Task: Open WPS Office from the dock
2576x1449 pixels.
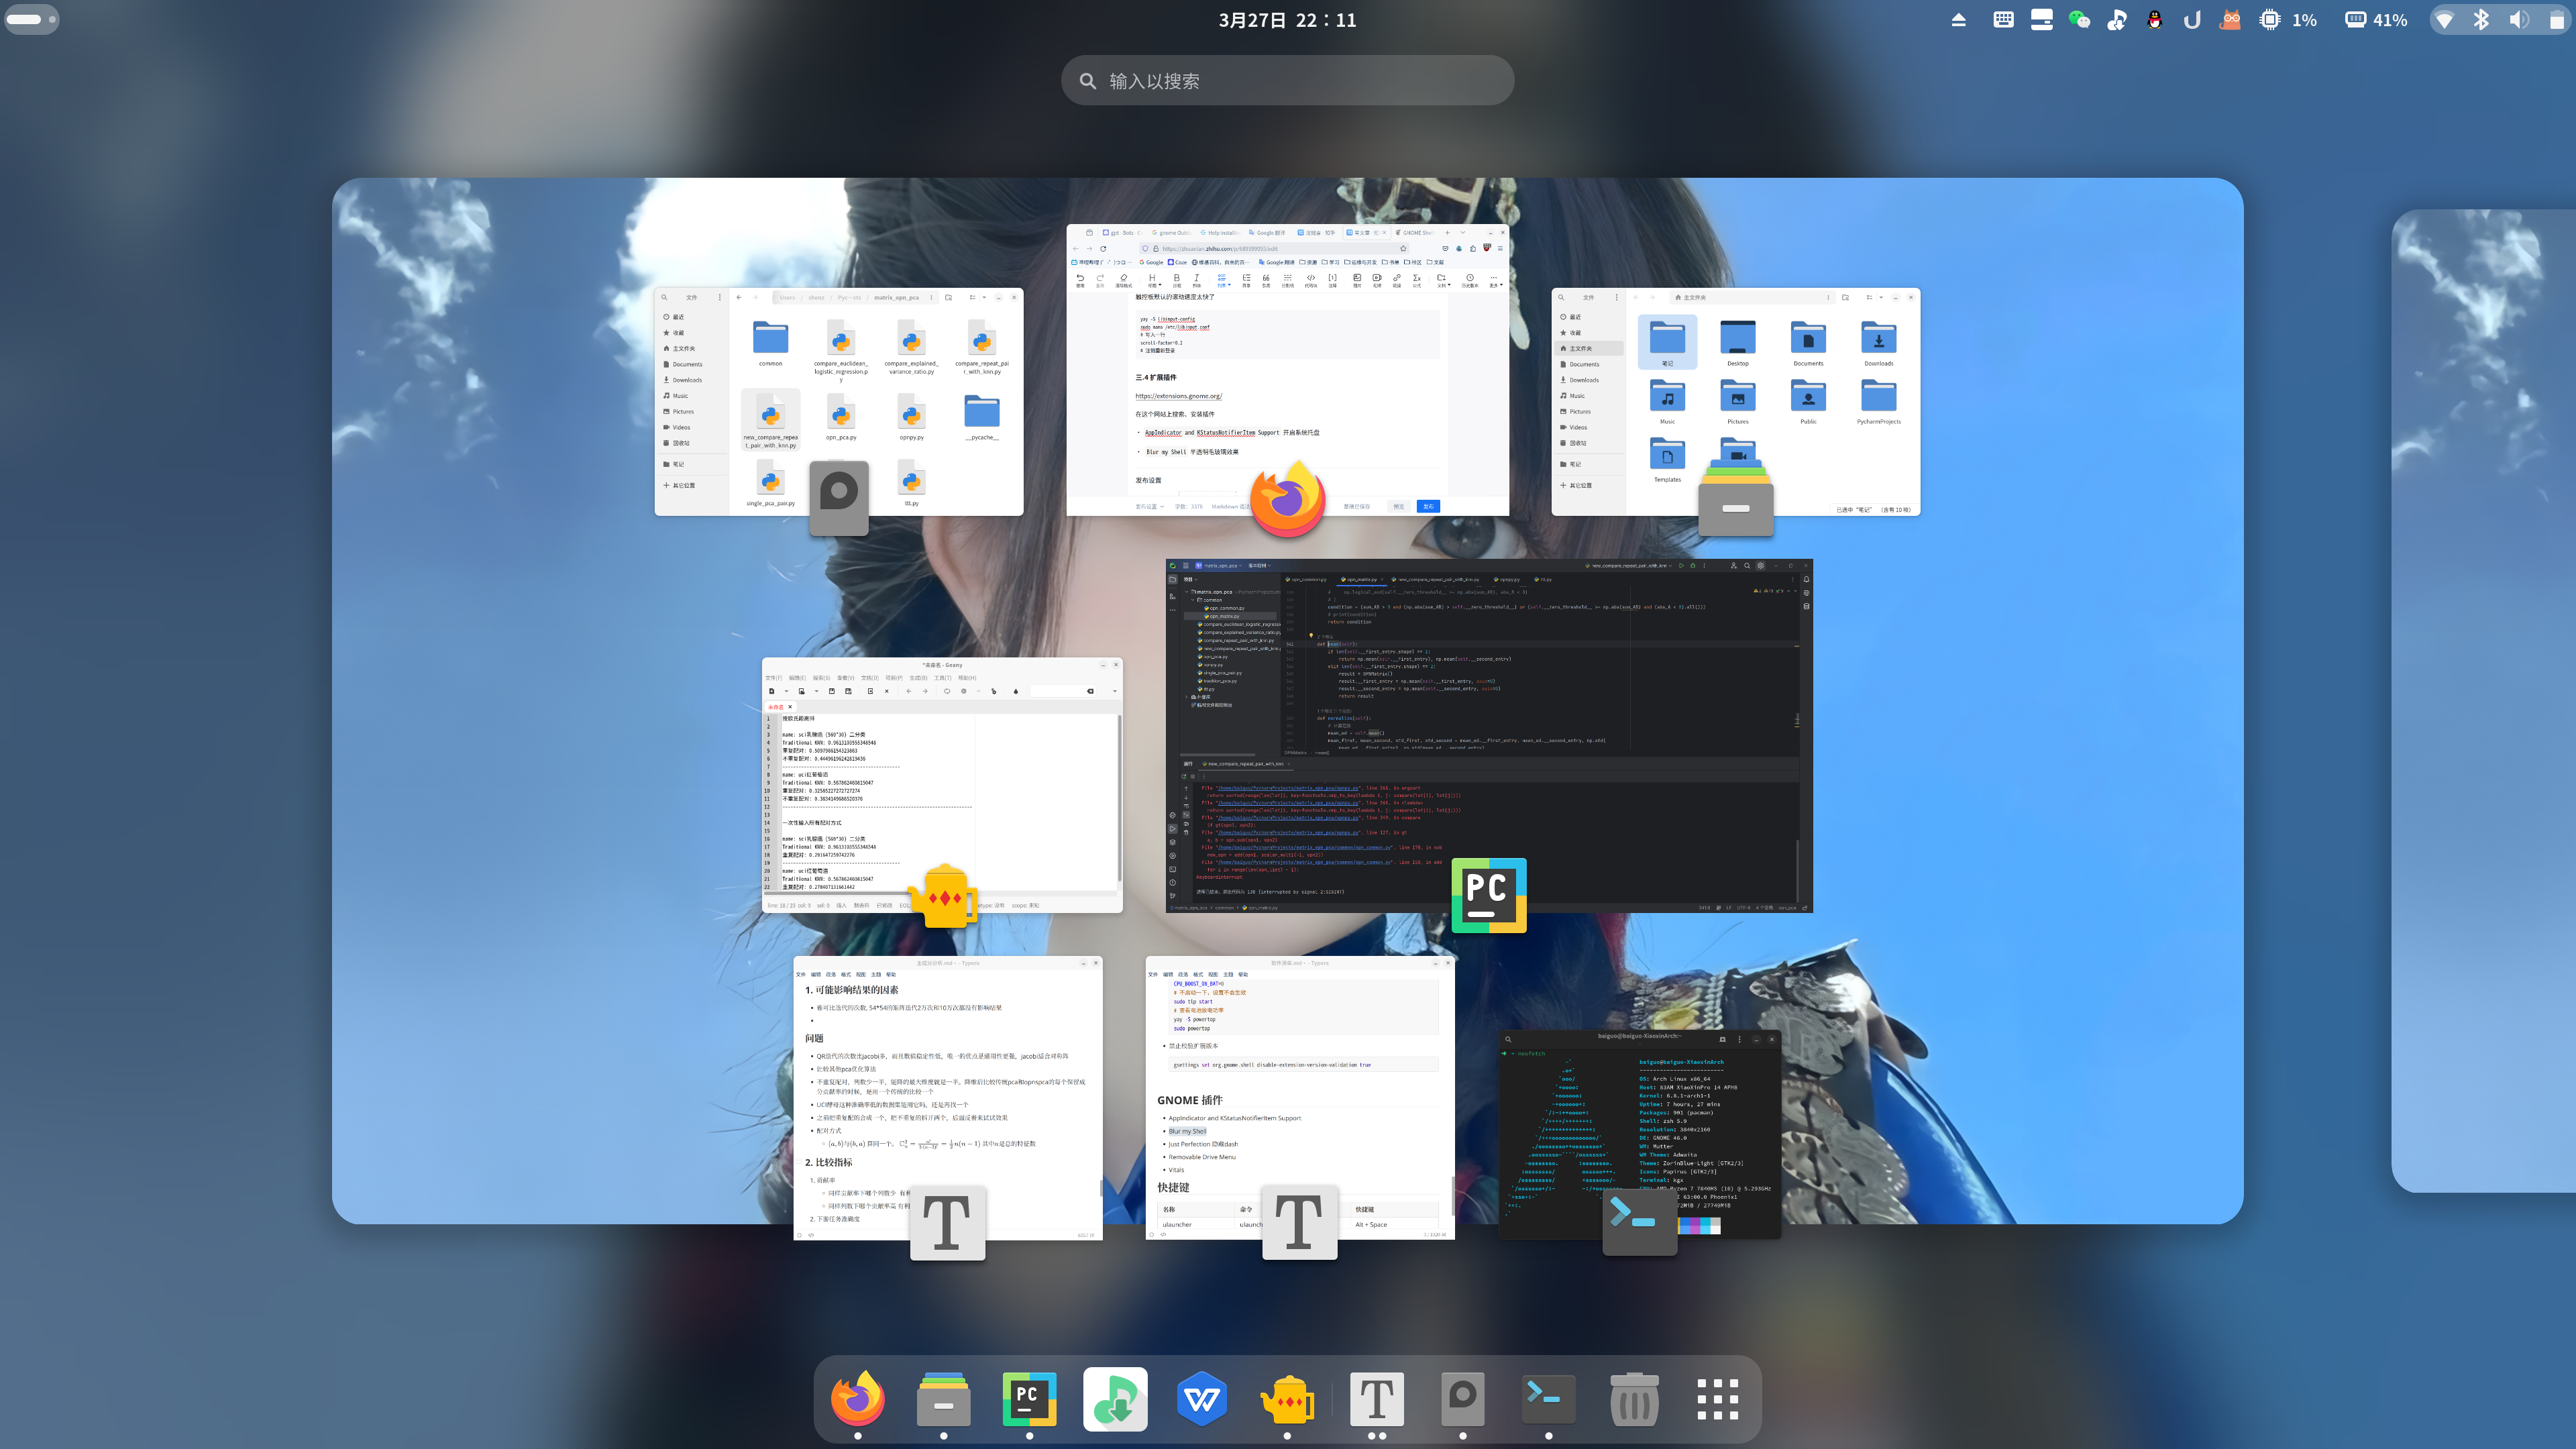Action: click(1201, 1399)
